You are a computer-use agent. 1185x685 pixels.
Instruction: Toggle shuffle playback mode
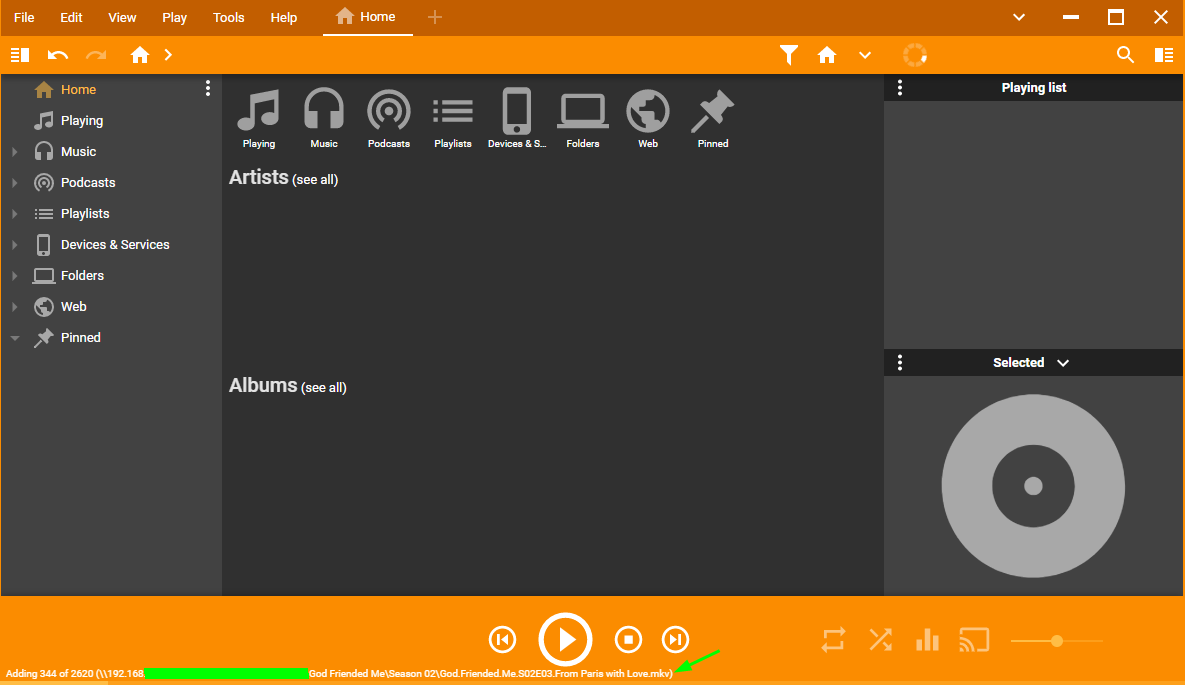tap(880, 640)
